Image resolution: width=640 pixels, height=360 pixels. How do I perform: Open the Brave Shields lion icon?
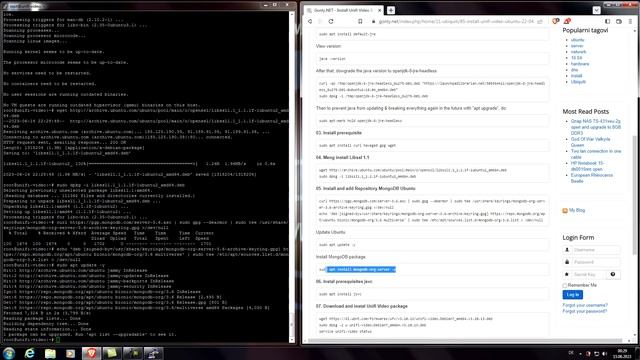[556, 21]
